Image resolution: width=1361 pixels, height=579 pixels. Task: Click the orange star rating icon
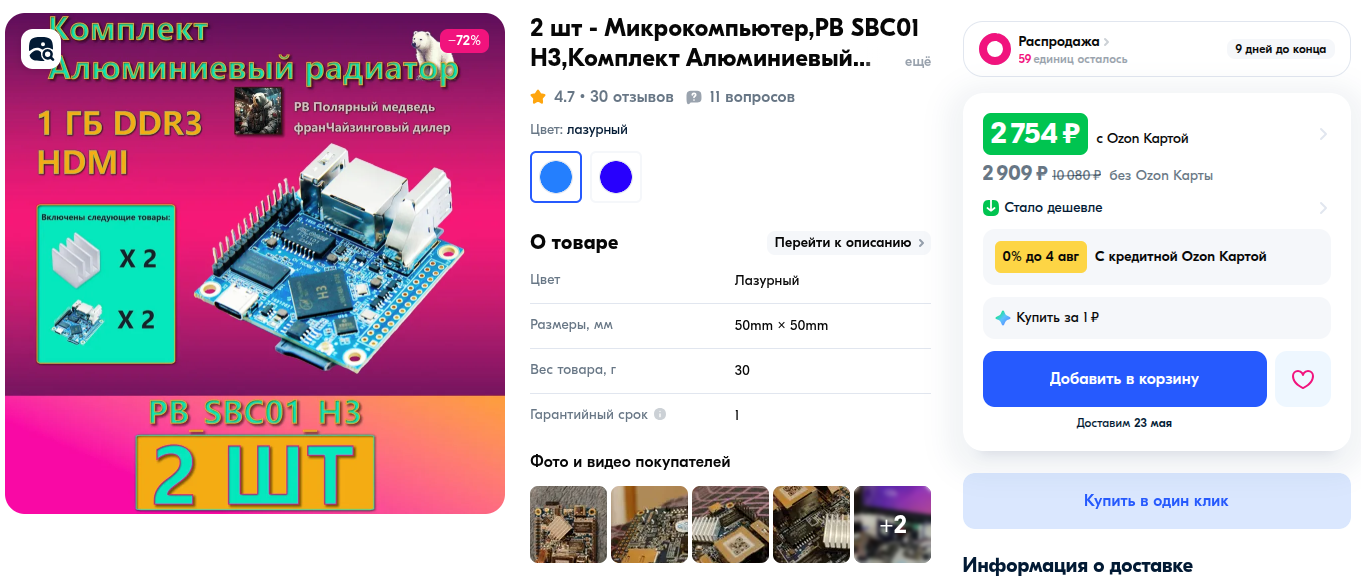(x=538, y=97)
